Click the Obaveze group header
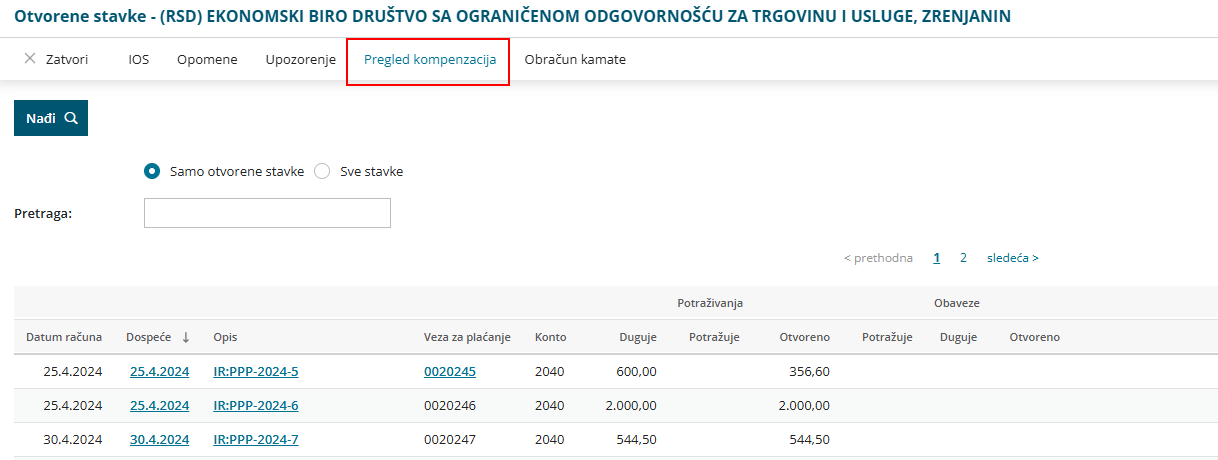Viewport: 1218px width, 460px height. pyautogui.click(x=956, y=303)
